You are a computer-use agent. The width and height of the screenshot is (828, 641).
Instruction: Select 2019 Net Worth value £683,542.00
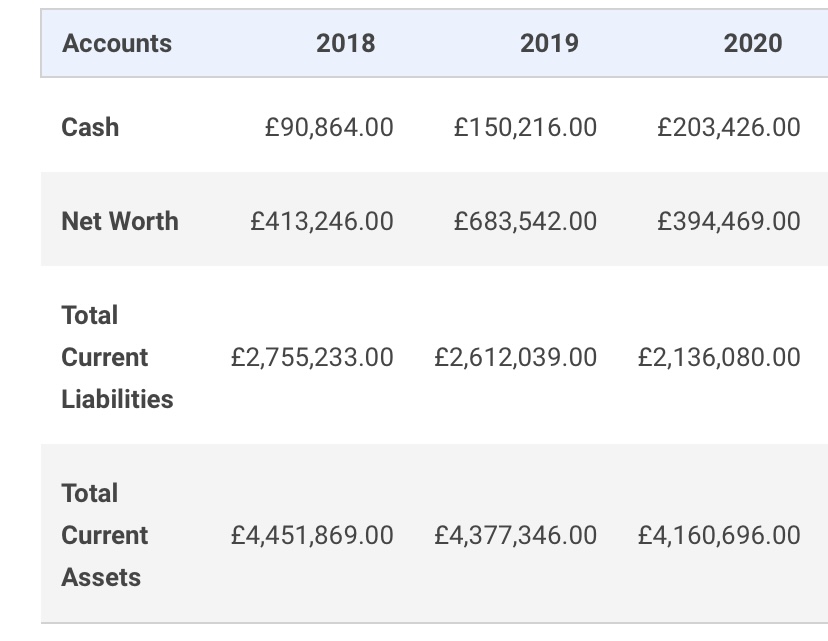tap(525, 221)
